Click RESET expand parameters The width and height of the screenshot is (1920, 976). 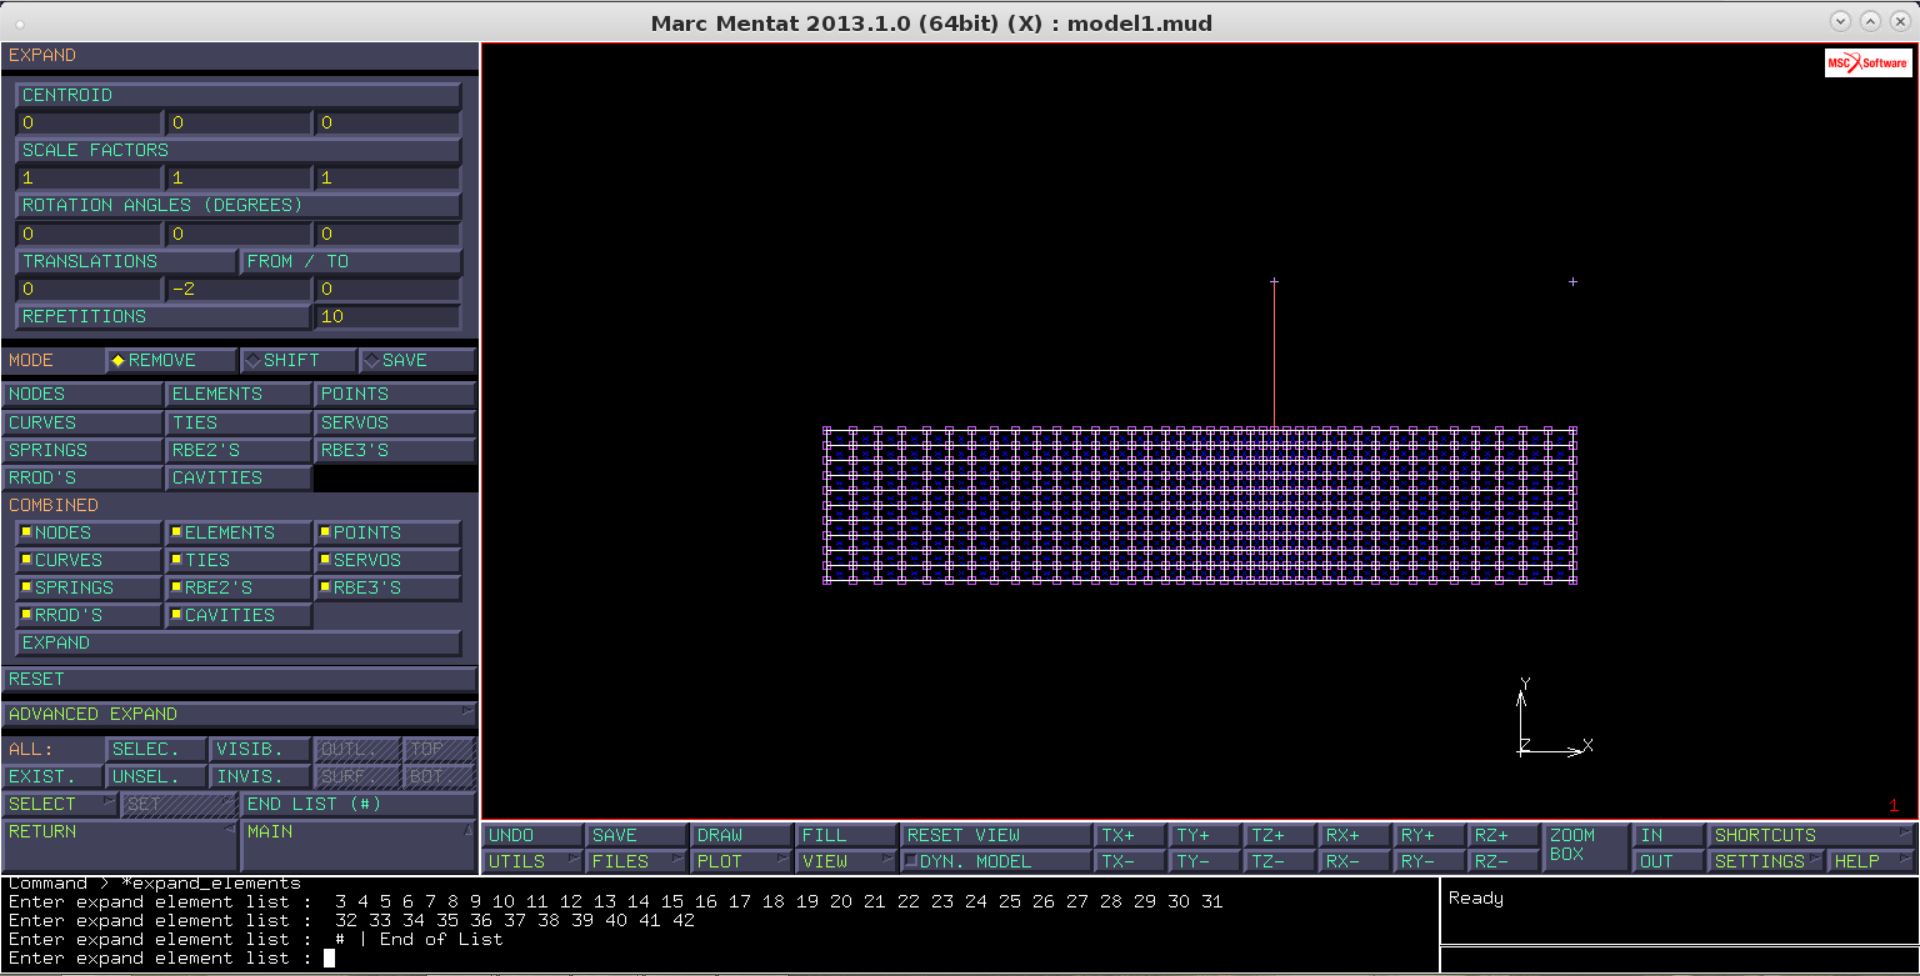239,679
